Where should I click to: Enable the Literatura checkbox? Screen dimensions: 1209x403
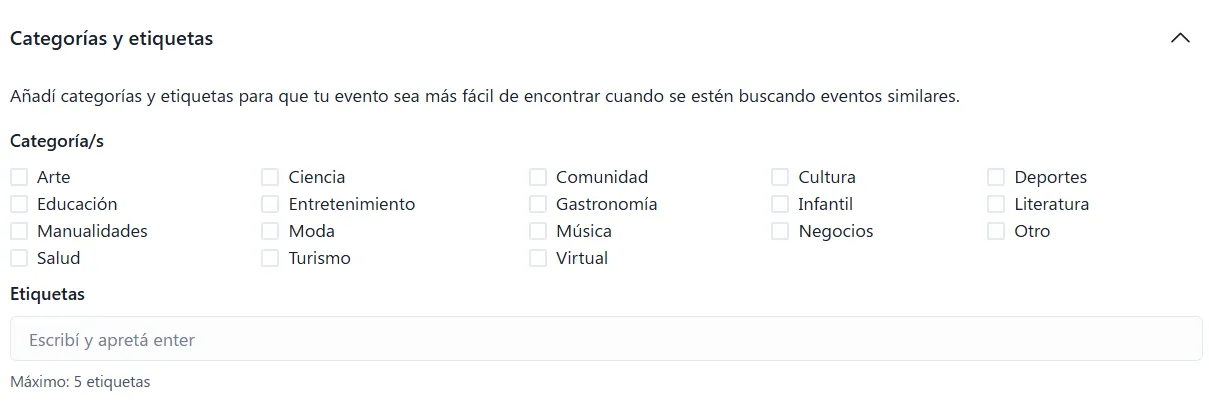click(x=996, y=204)
